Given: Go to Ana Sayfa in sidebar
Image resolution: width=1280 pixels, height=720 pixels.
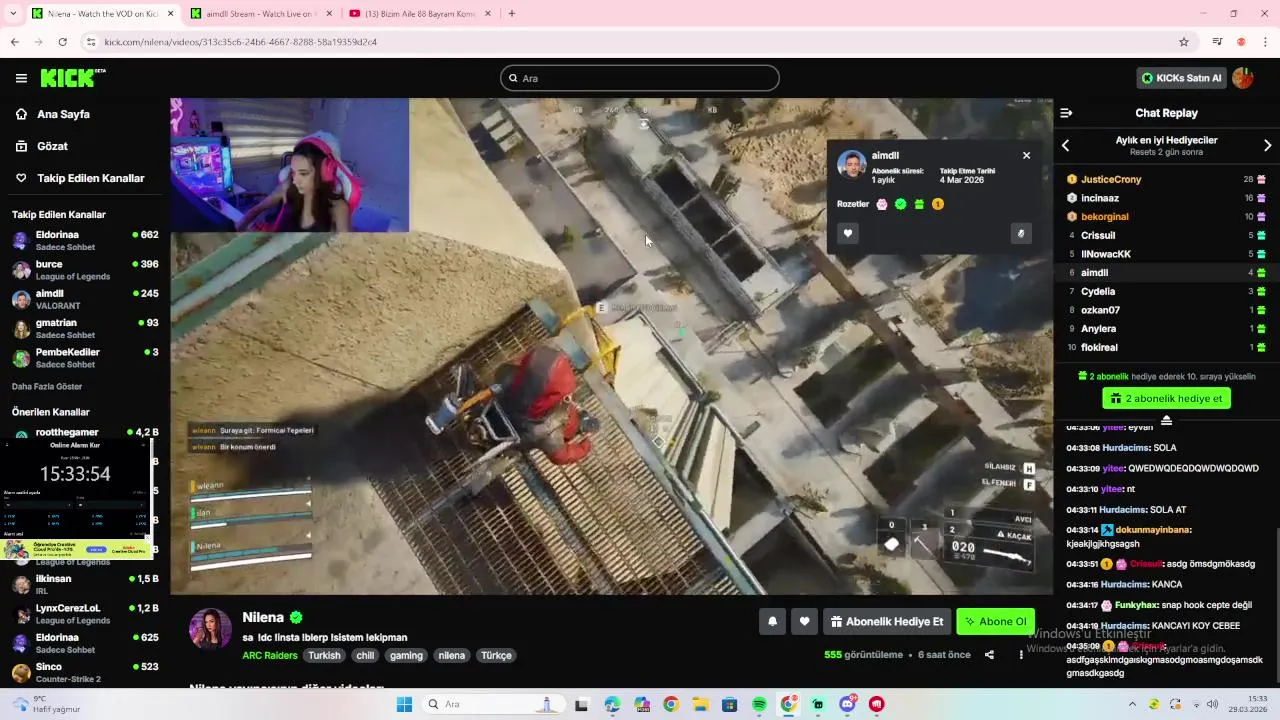Looking at the screenshot, I should [x=63, y=114].
